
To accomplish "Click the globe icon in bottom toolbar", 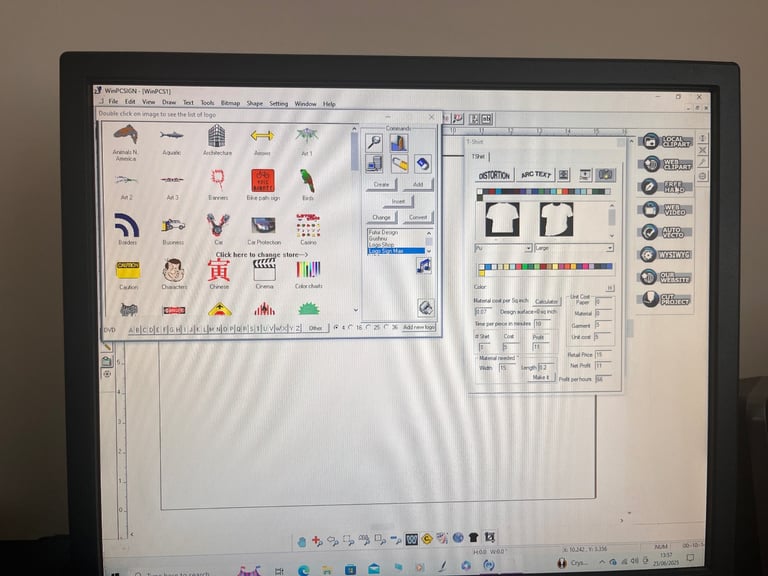I will pos(458,537).
